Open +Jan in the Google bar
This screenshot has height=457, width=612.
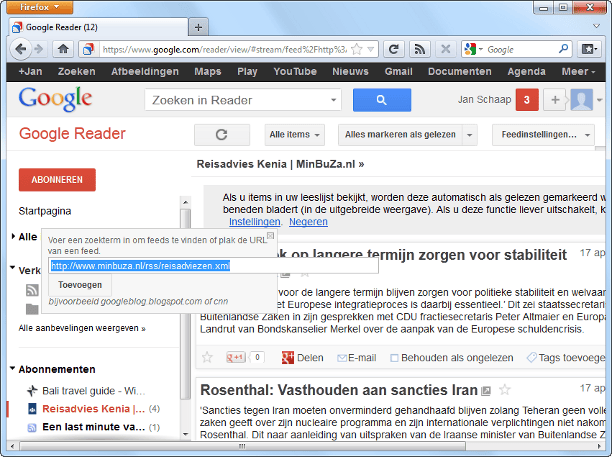[x=30, y=71]
